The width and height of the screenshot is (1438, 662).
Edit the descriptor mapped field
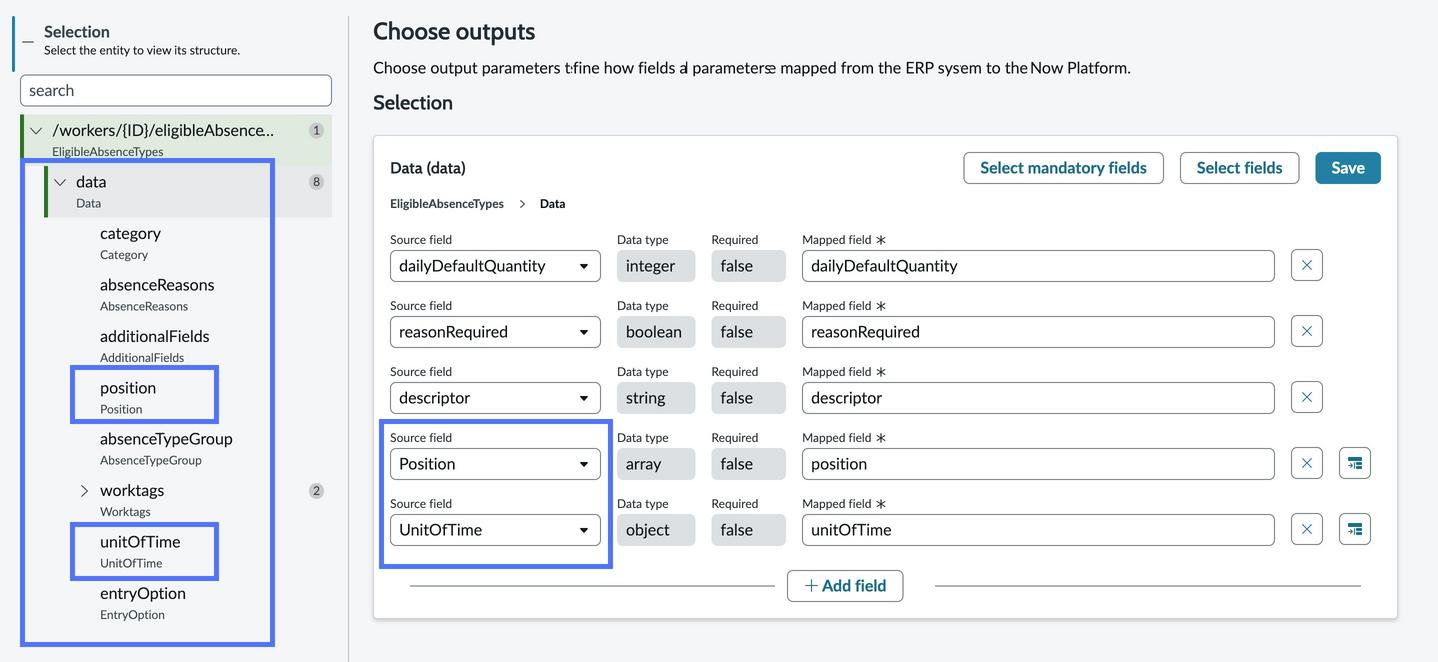[x=1038, y=398]
